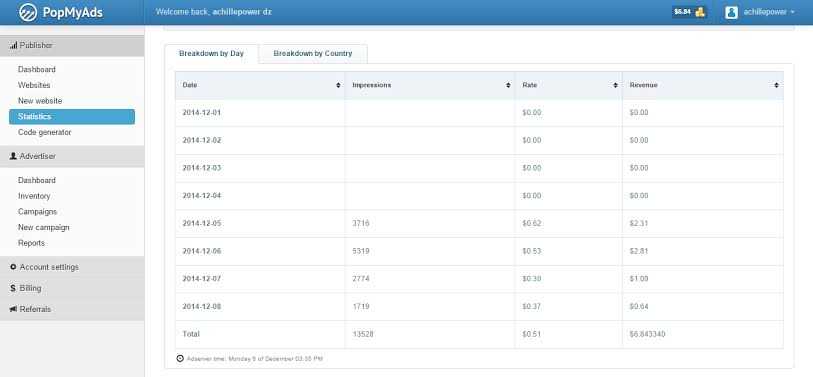Click the Advertiser person icon
813x377 pixels.
(13, 156)
